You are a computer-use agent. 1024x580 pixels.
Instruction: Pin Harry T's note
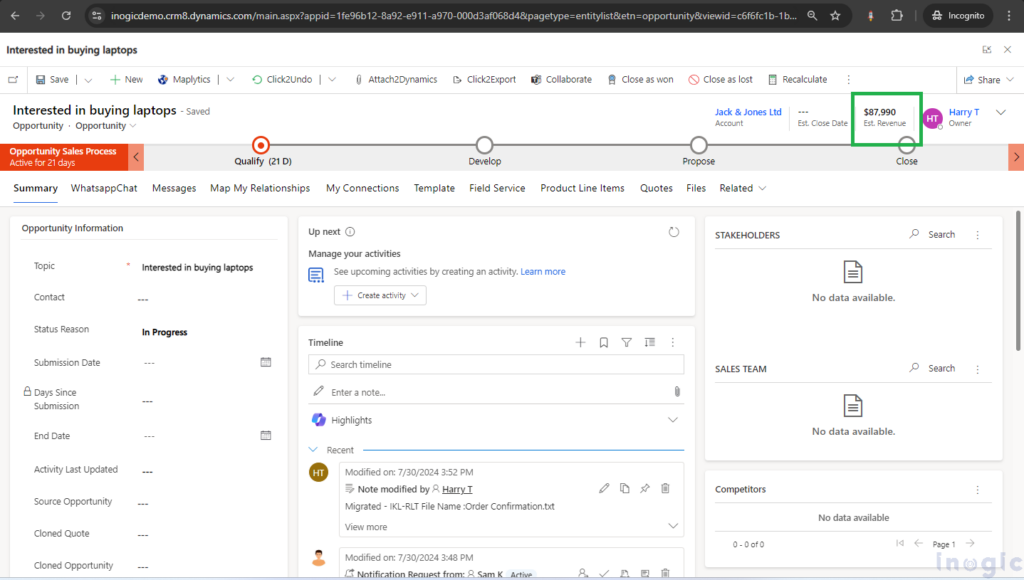click(645, 487)
